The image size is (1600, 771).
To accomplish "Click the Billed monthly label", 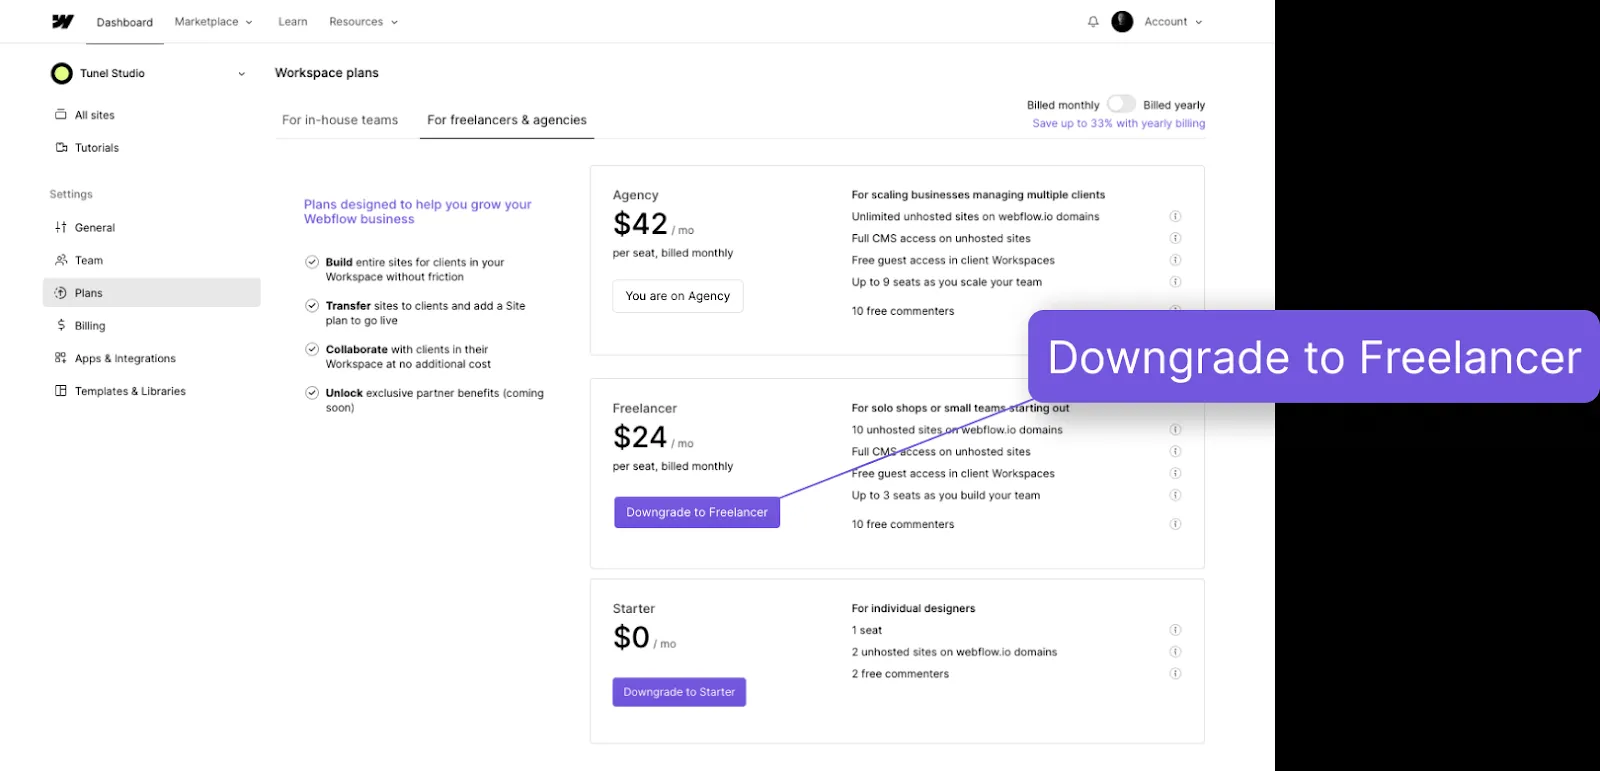I will point(1063,105).
